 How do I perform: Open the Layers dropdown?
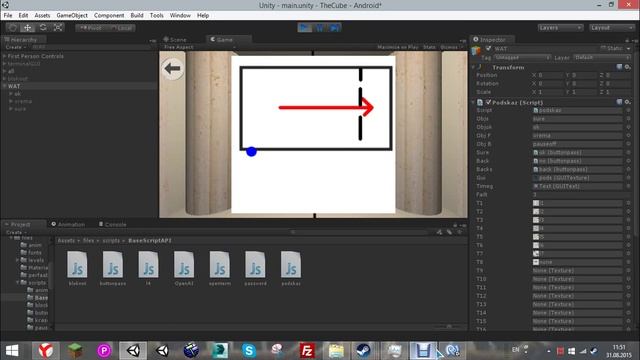point(560,28)
